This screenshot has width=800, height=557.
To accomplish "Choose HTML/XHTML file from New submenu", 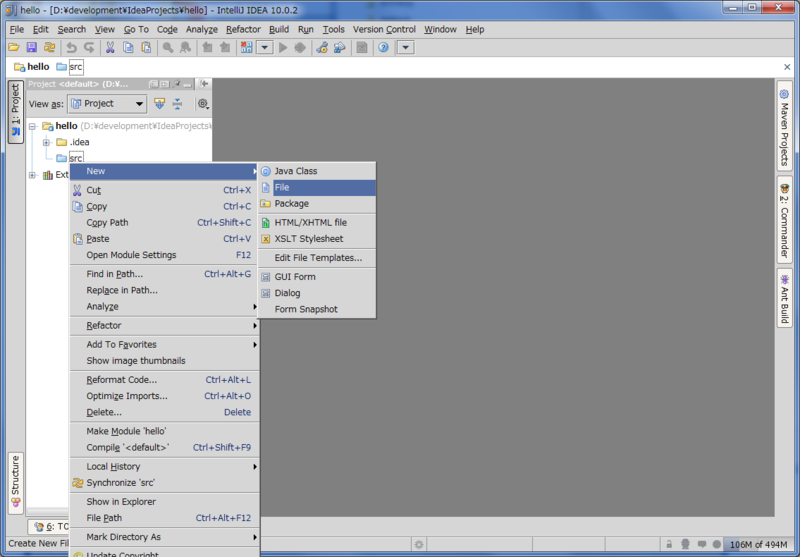I will (317, 222).
